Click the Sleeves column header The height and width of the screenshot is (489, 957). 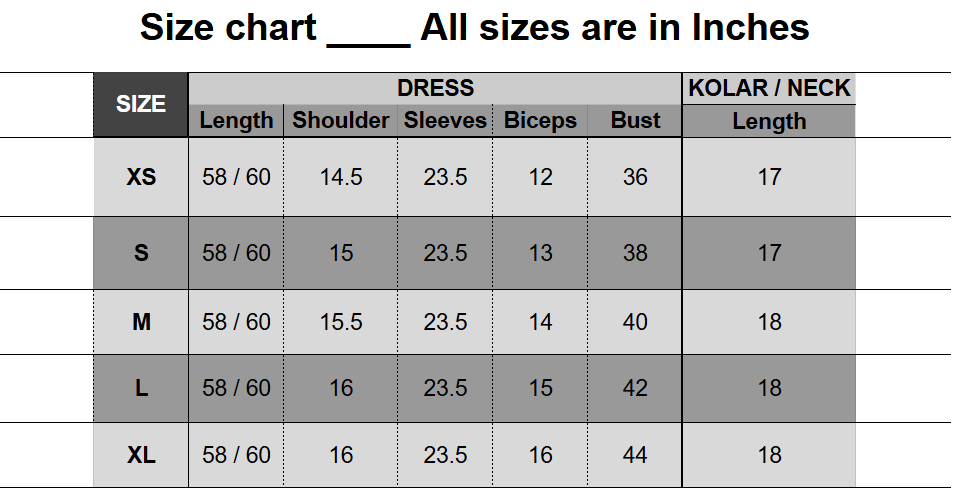click(x=445, y=121)
